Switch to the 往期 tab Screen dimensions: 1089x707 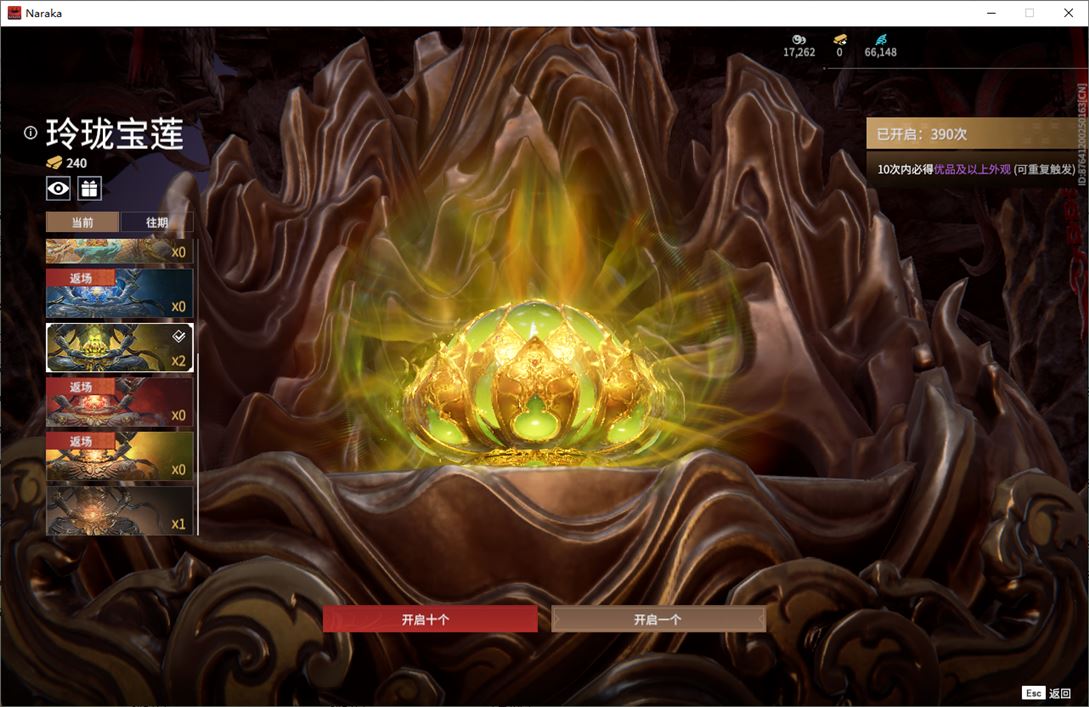tap(157, 222)
